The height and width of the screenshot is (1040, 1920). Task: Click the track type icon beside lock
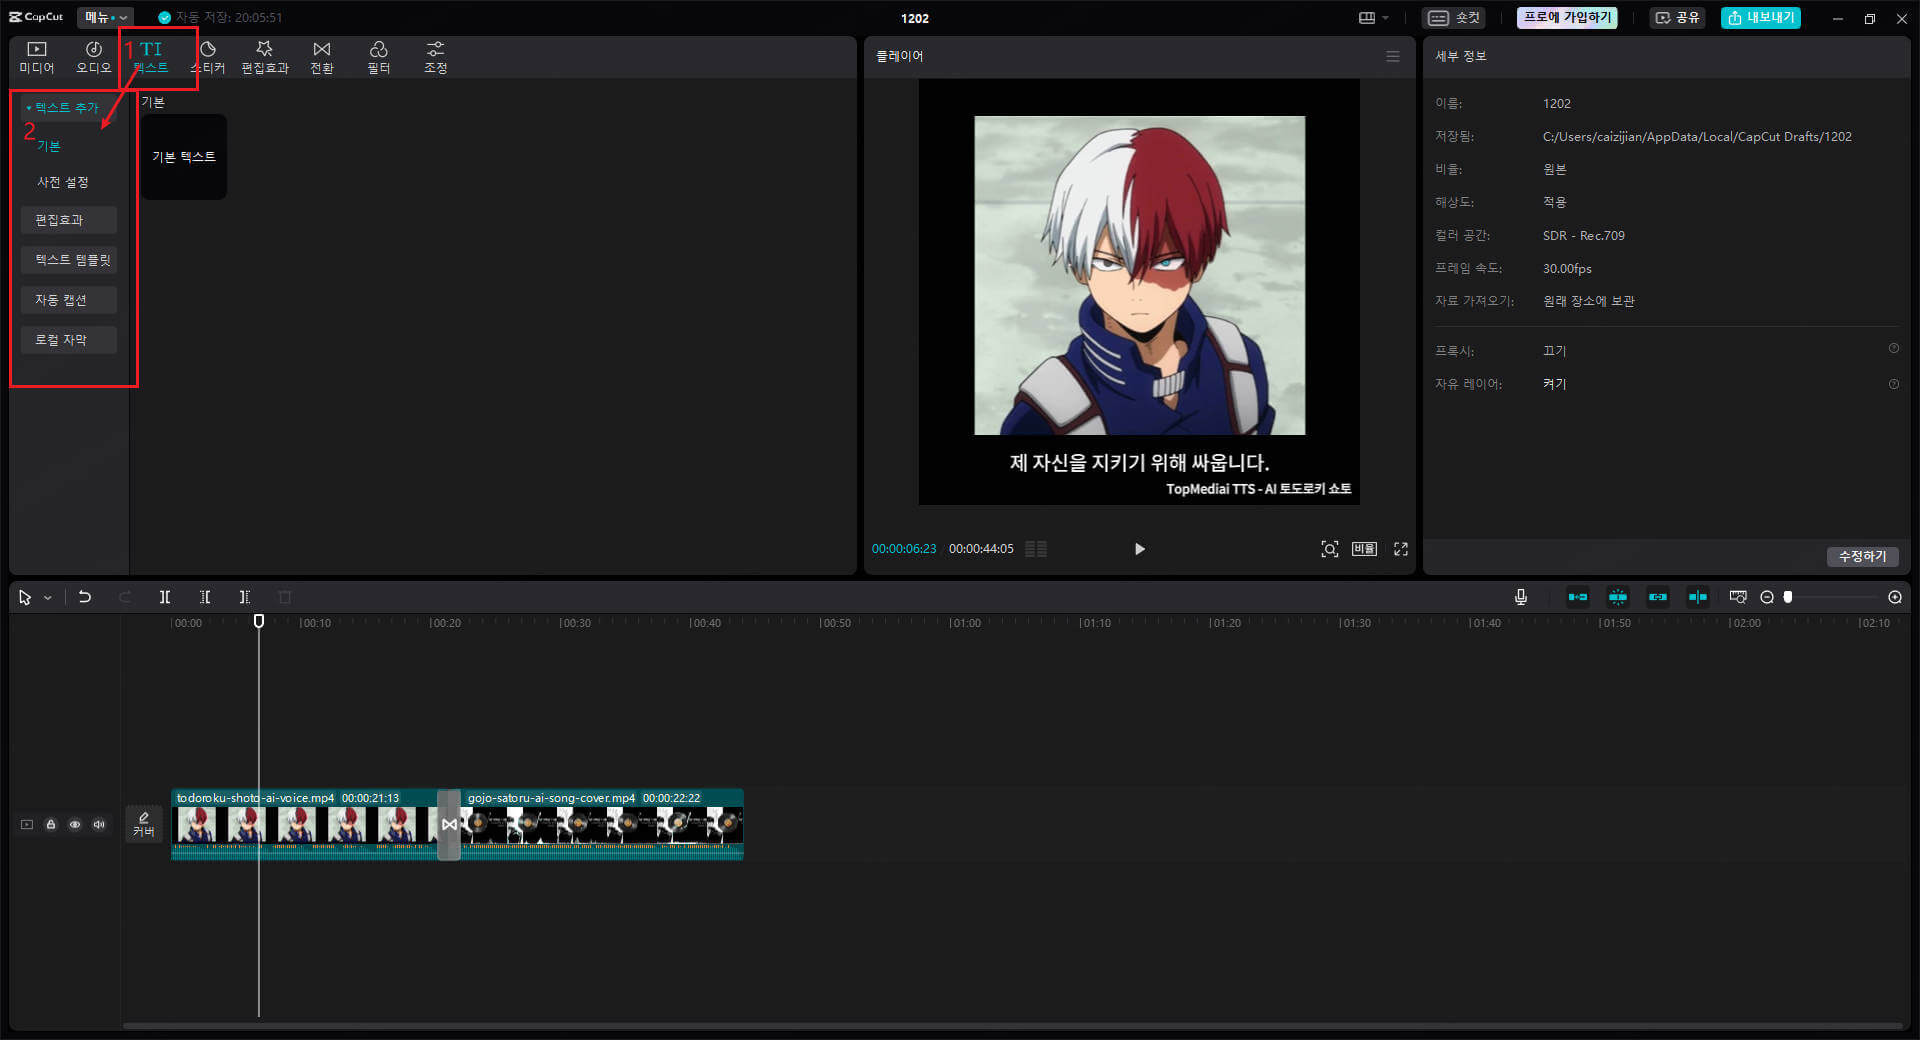(x=27, y=824)
